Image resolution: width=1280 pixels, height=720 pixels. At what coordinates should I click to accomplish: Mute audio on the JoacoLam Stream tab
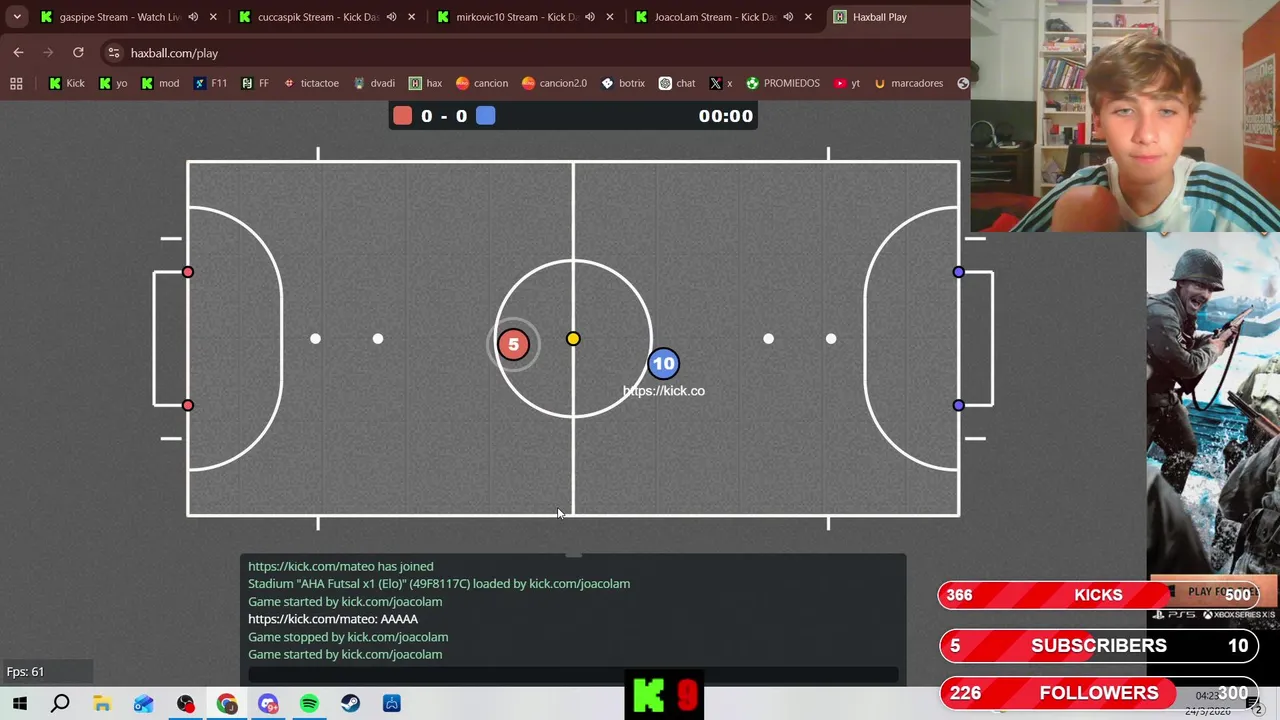[x=788, y=17]
